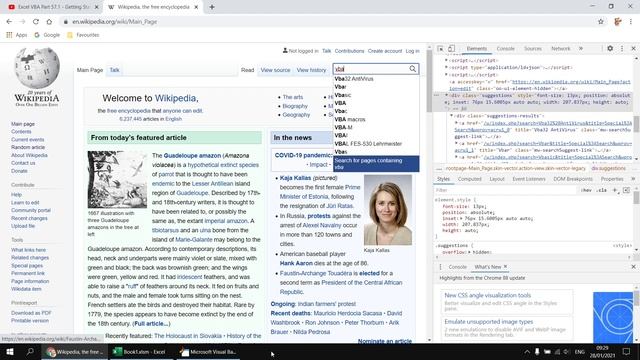Open the Network panel tab
The width and height of the screenshot is (640, 360).
(x=560, y=49)
